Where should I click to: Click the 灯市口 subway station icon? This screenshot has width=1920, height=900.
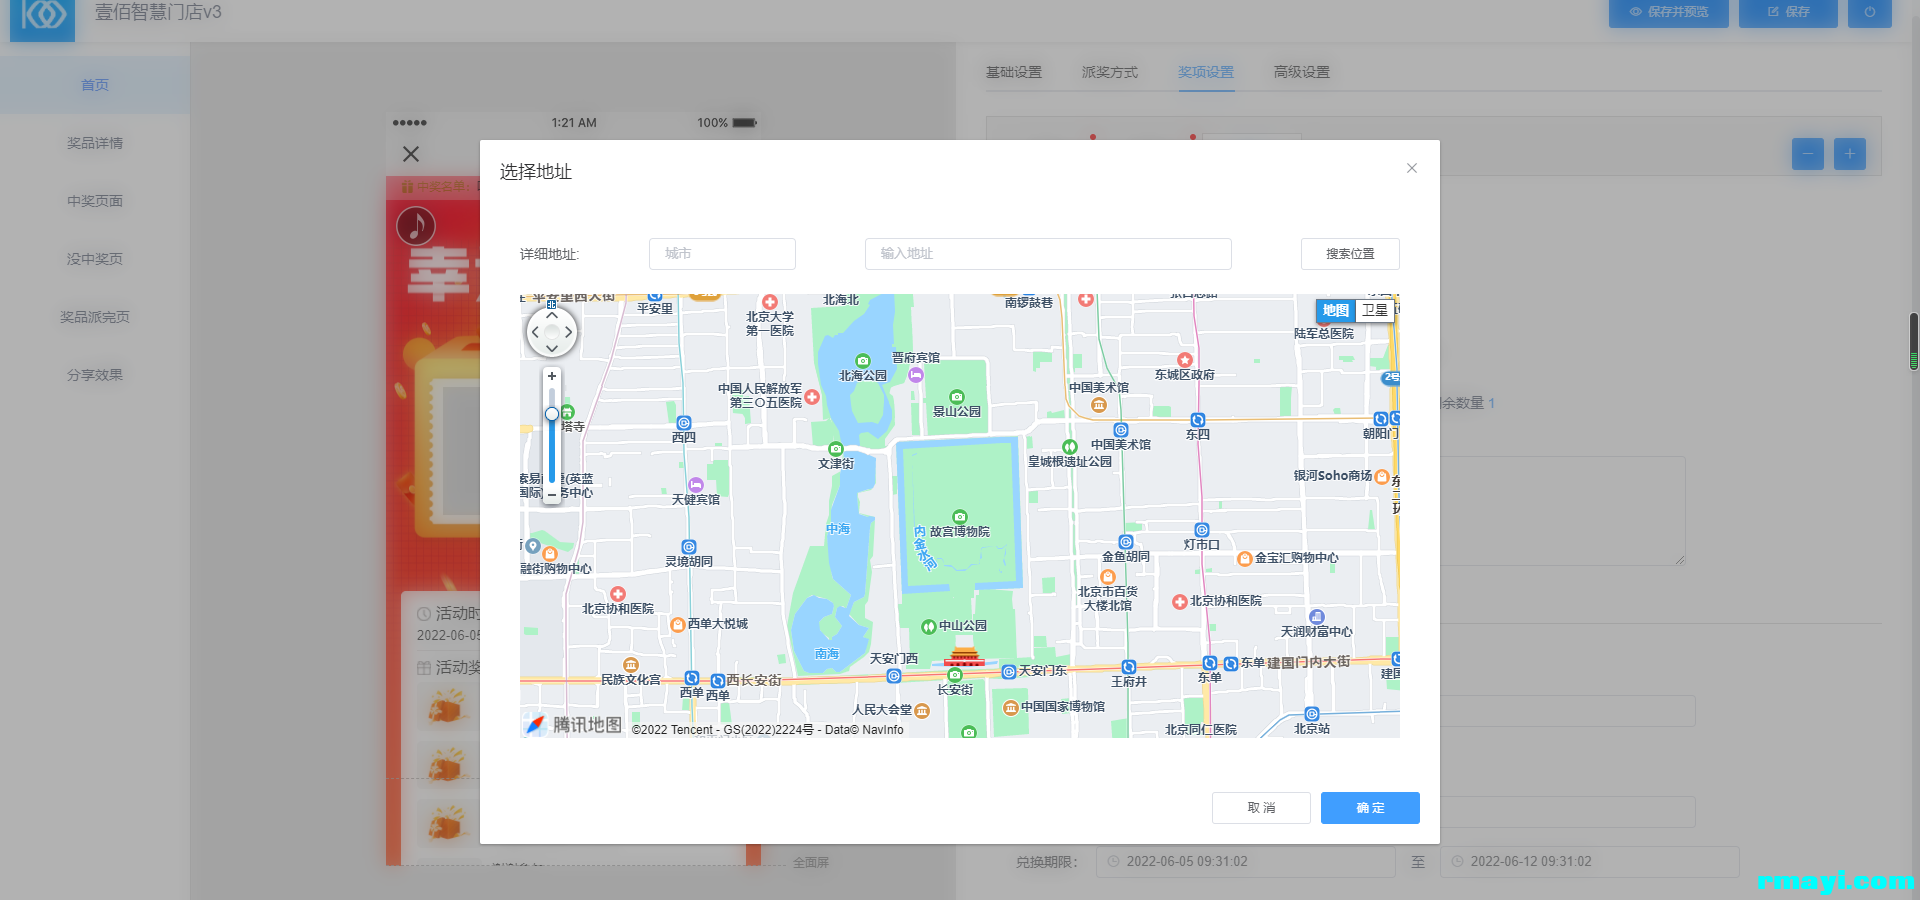pos(1202,530)
